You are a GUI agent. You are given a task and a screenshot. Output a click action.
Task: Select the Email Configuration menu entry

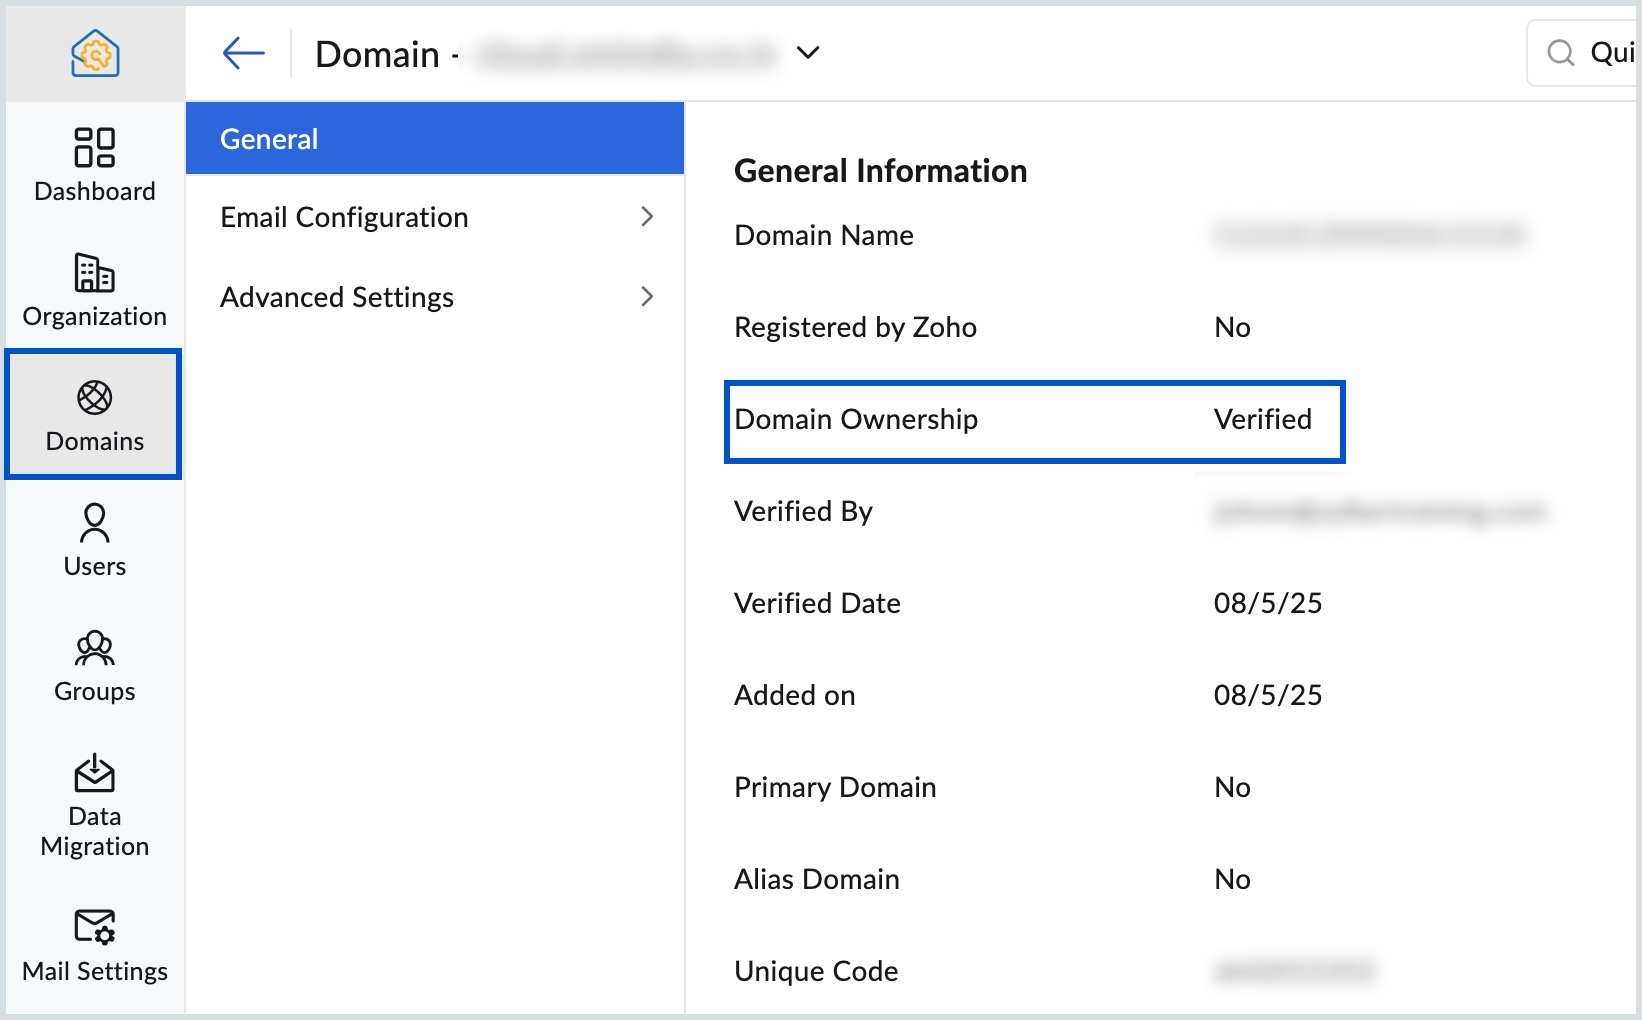coord(344,217)
